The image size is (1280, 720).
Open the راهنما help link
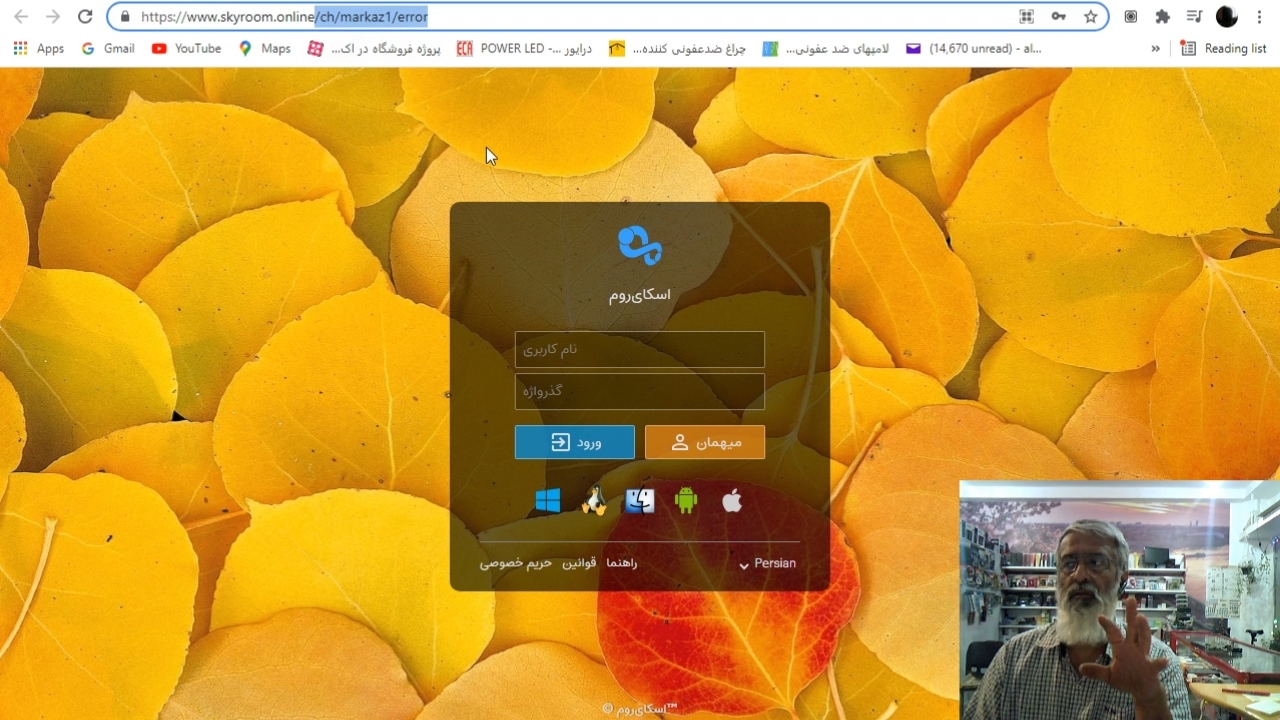(621, 563)
